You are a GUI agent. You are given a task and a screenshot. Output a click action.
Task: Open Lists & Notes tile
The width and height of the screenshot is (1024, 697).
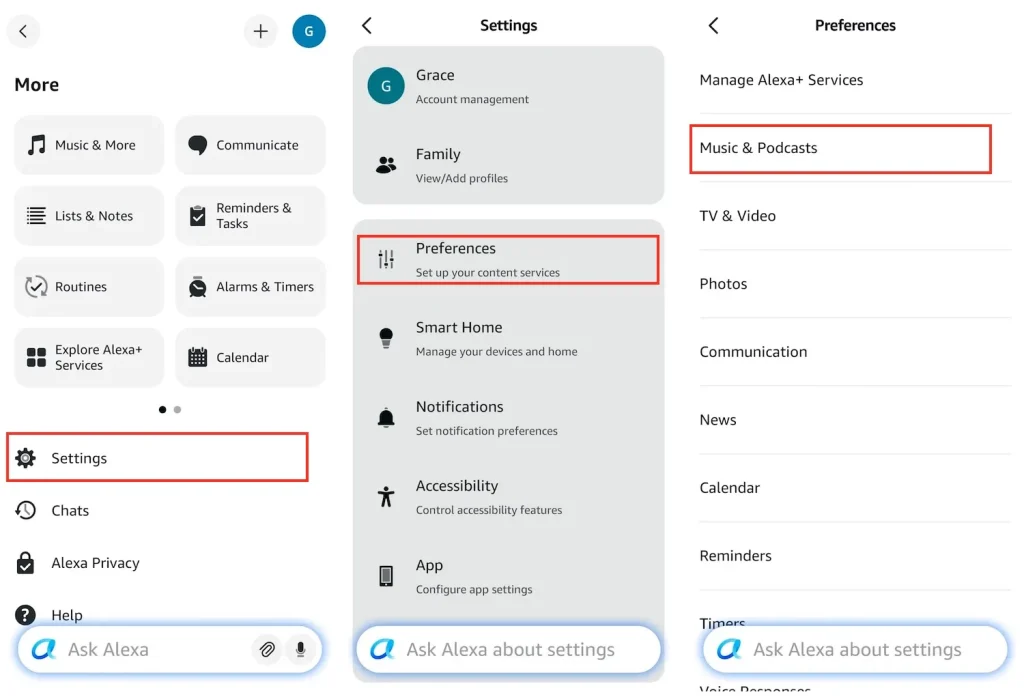(89, 216)
